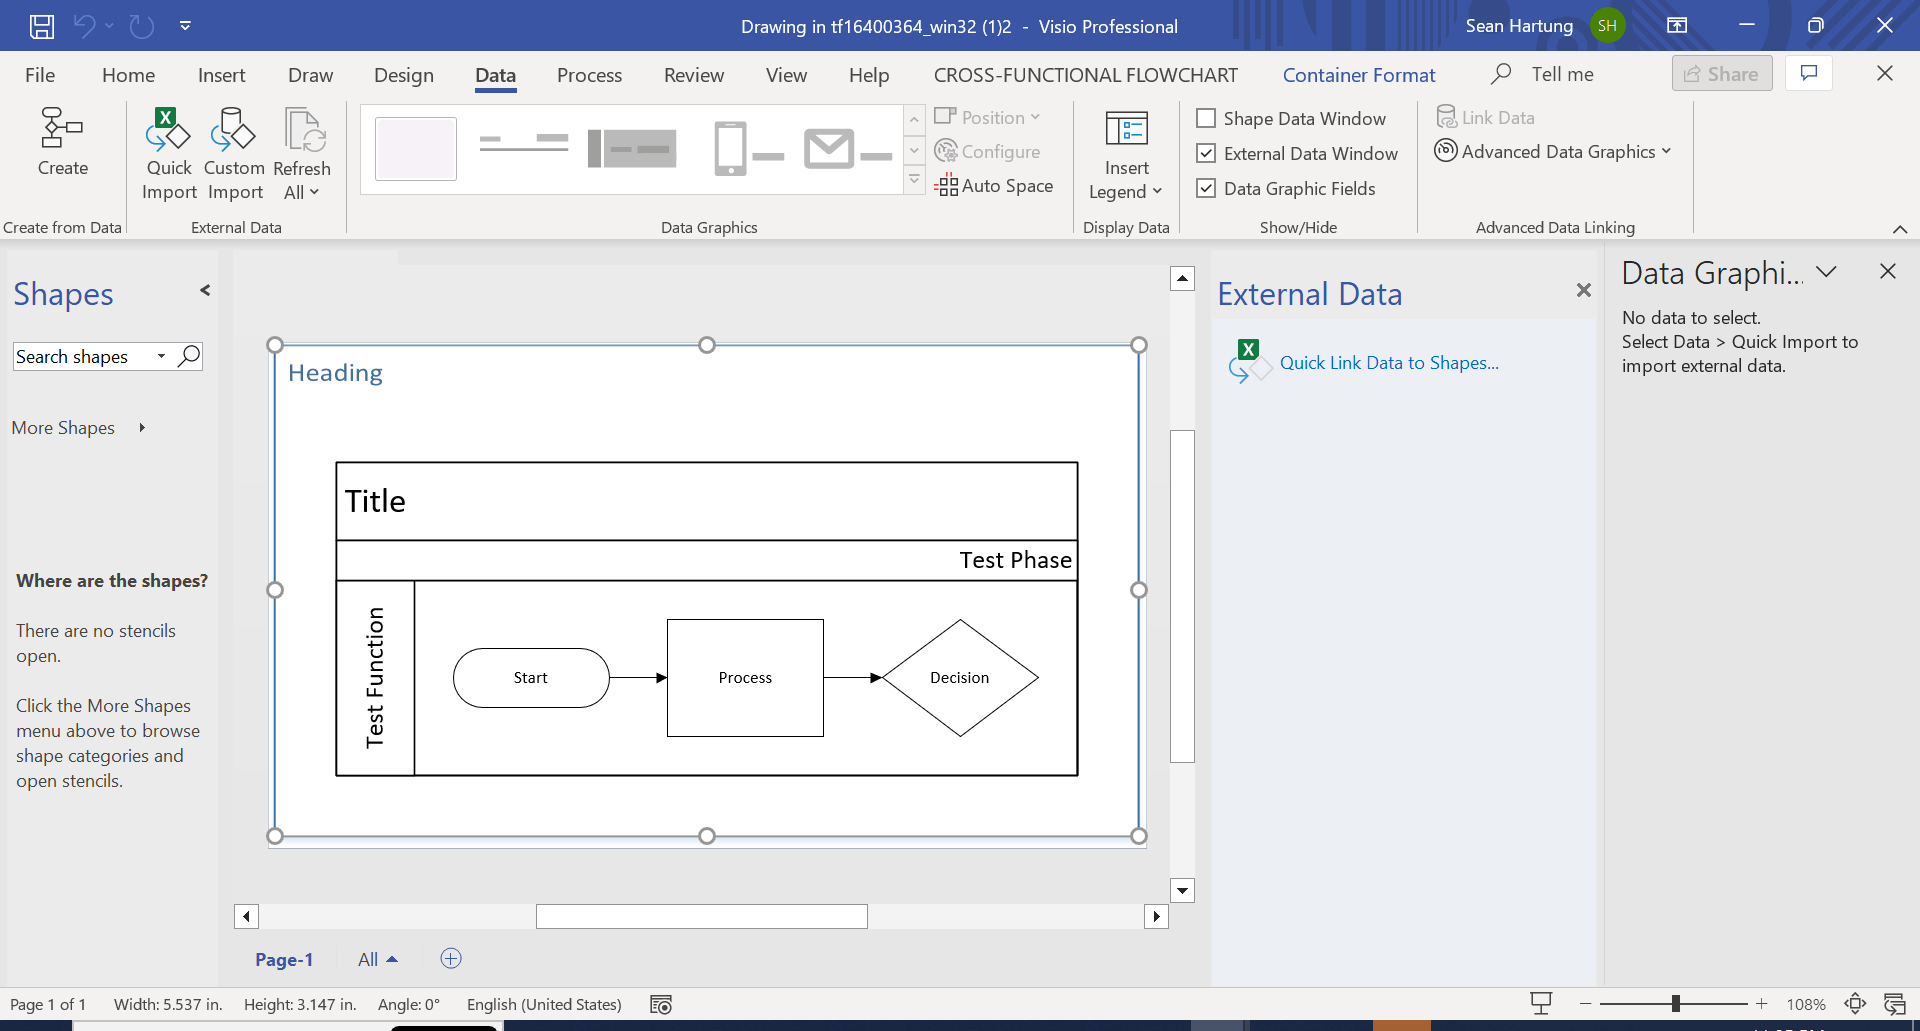Uncheck the External Data Window checkbox
This screenshot has height=1031, width=1920.
(x=1206, y=153)
